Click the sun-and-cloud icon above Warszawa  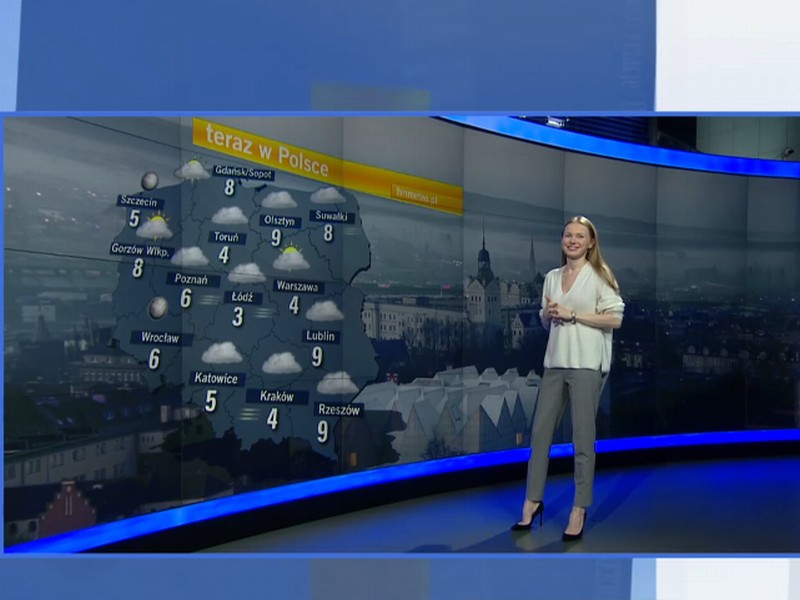[291, 258]
